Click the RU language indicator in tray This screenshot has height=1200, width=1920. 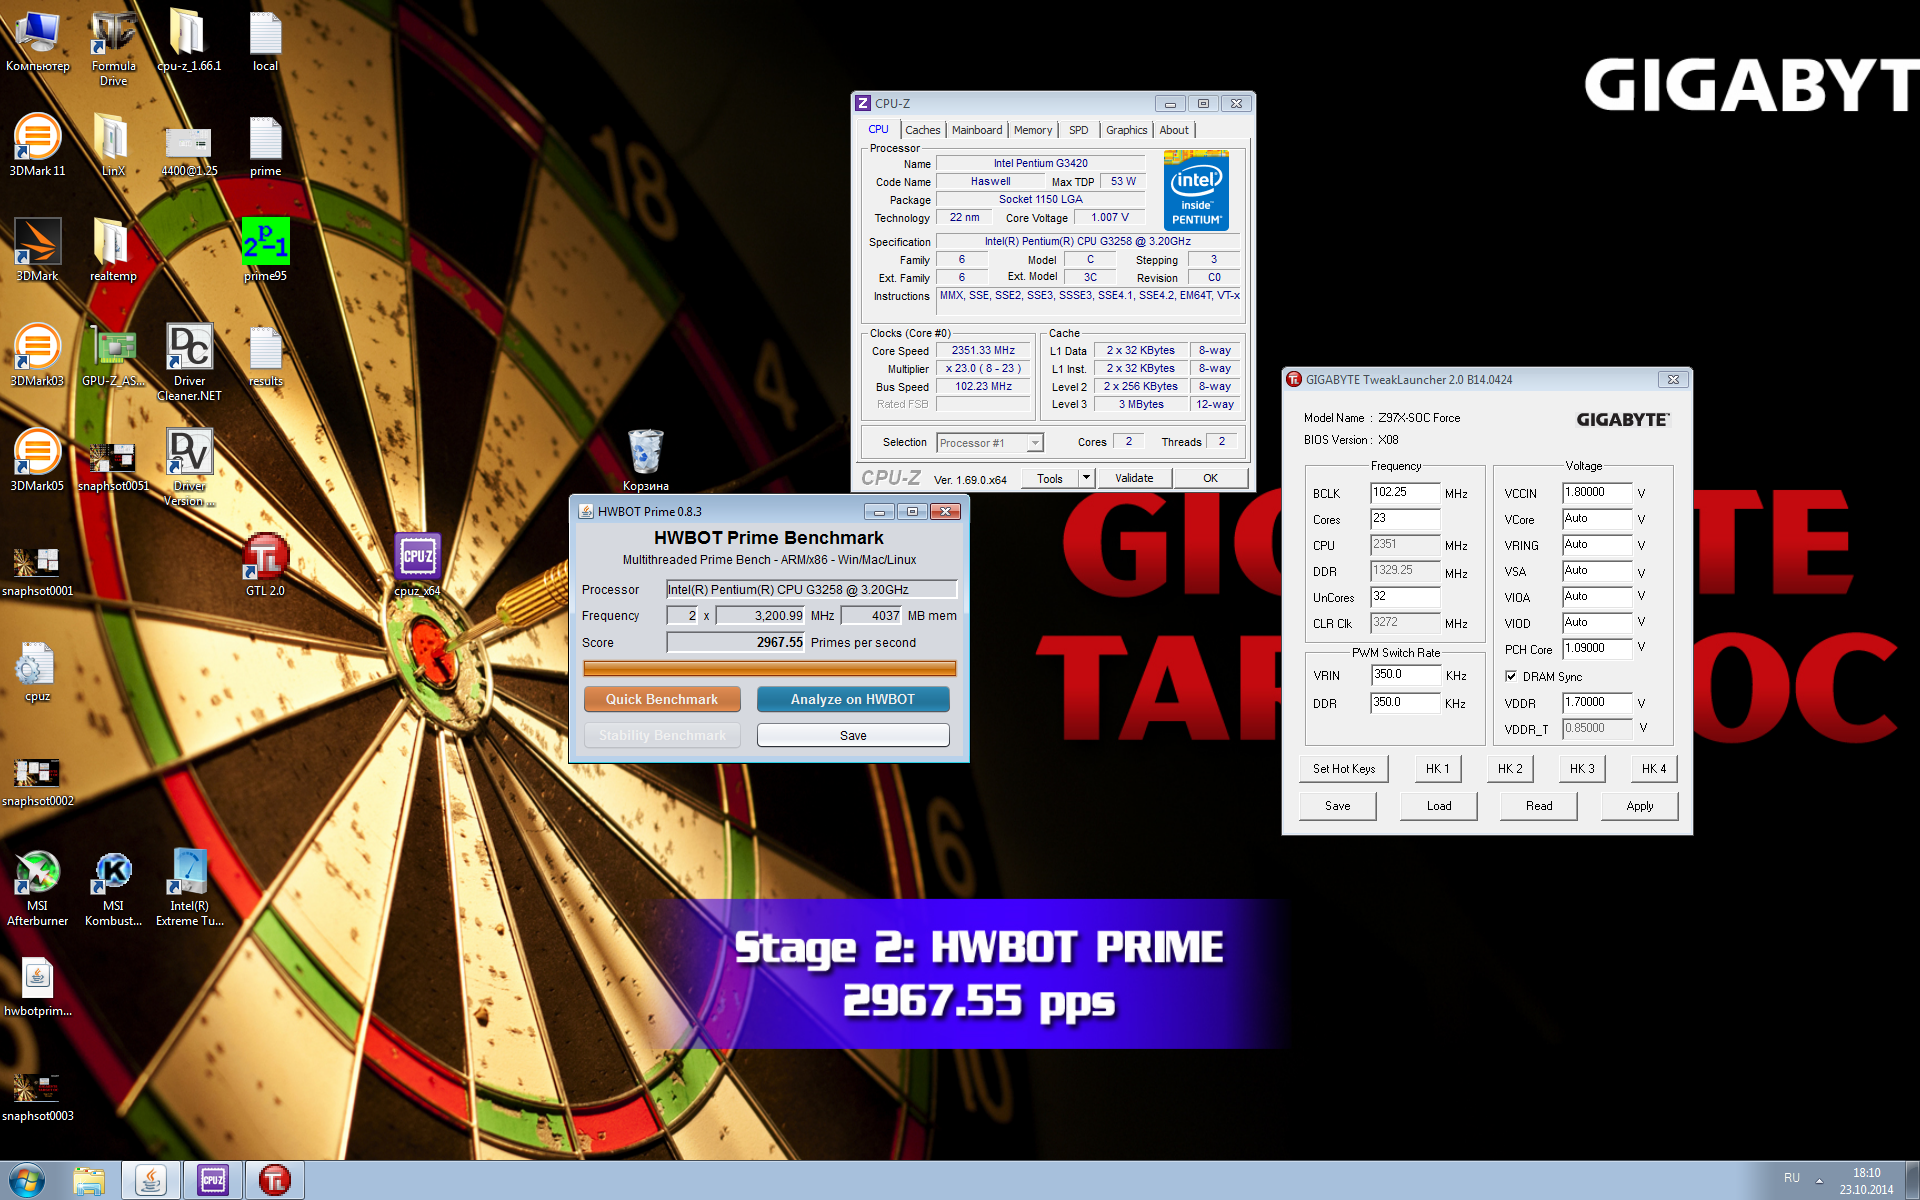(1791, 1178)
